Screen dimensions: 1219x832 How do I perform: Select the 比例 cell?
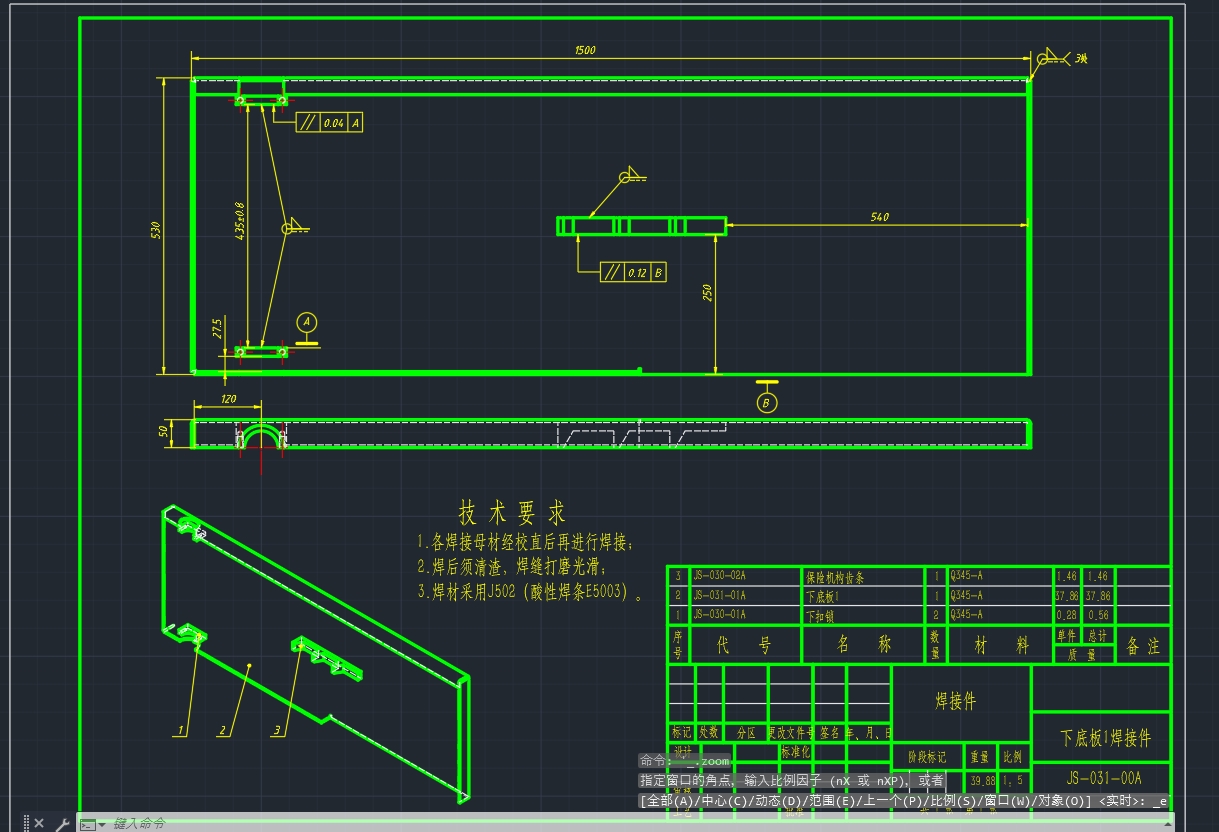1012,757
